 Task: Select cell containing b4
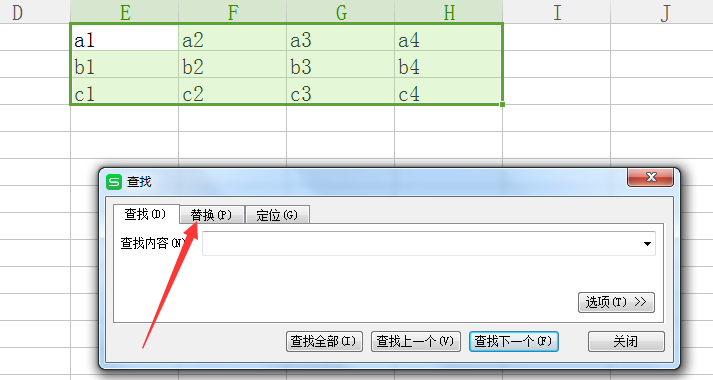448,64
